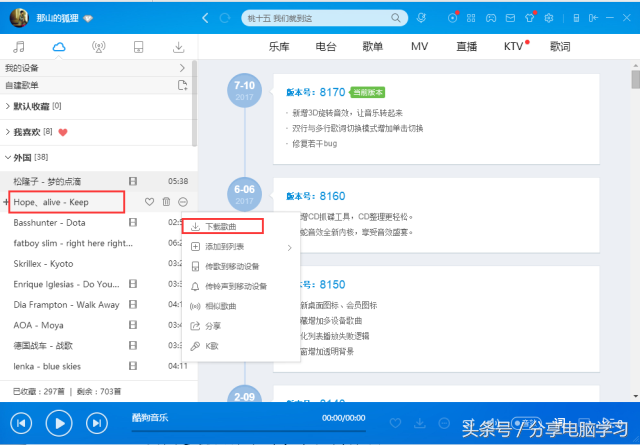This screenshot has width=640, height=445.
Task: Choose 相似歌曲 from context menu
Action: tap(241, 306)
